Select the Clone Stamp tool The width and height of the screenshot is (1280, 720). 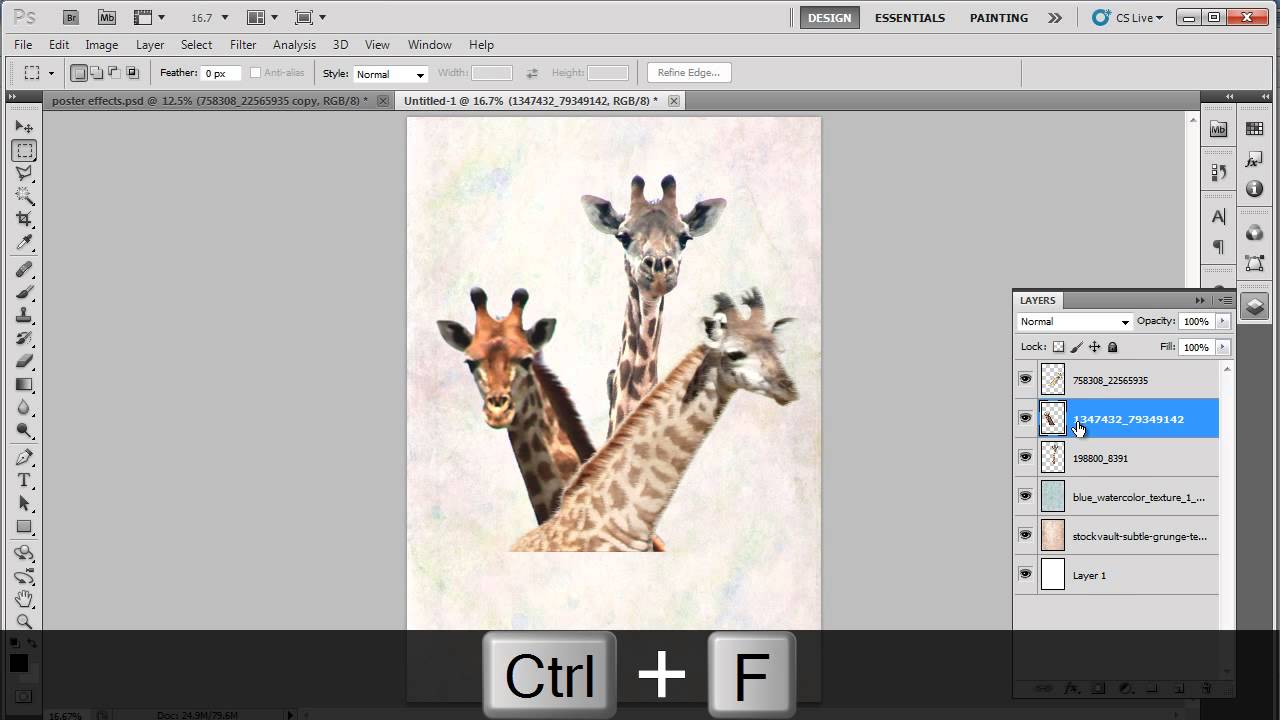pyautogui.click(x=25, y=316)
